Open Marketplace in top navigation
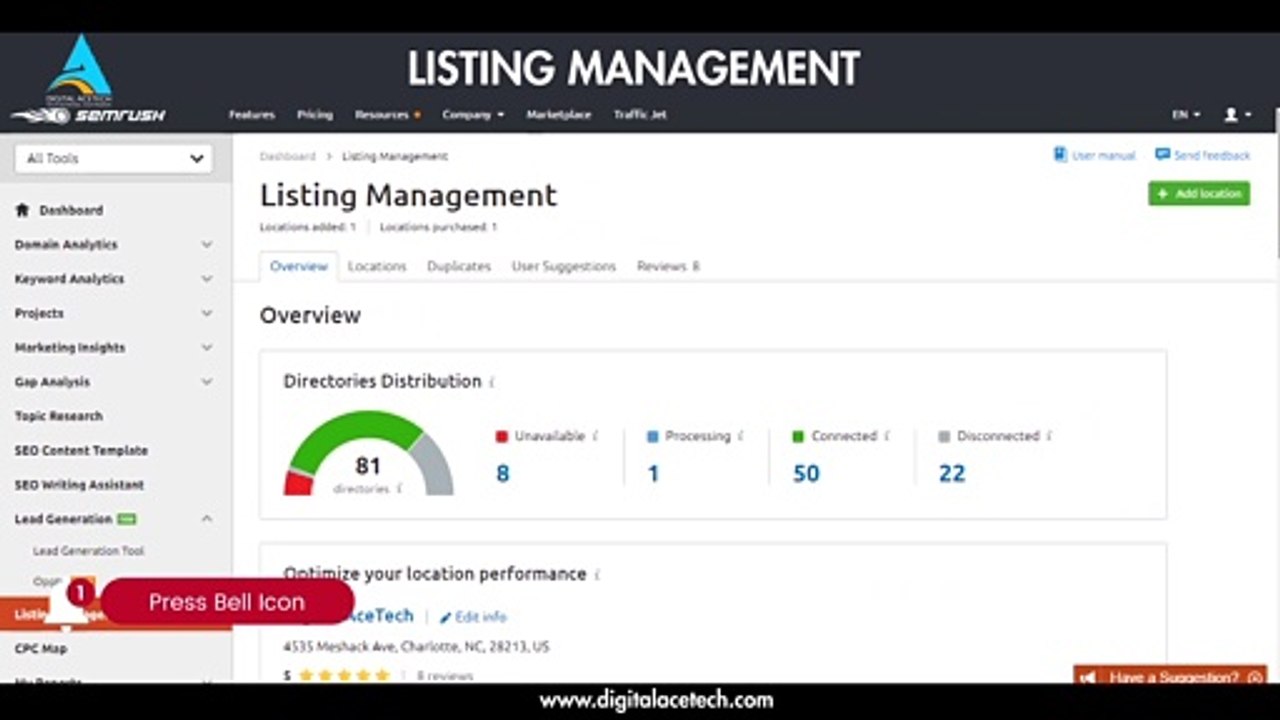 (x=559, y=115)
